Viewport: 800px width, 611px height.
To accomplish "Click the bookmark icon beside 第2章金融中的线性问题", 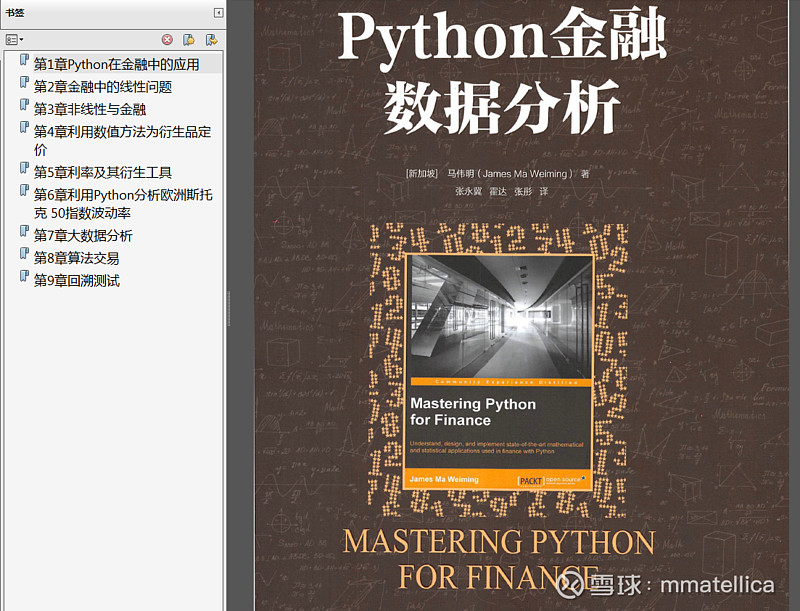I will pyautogui.click(x=24, y=86).
